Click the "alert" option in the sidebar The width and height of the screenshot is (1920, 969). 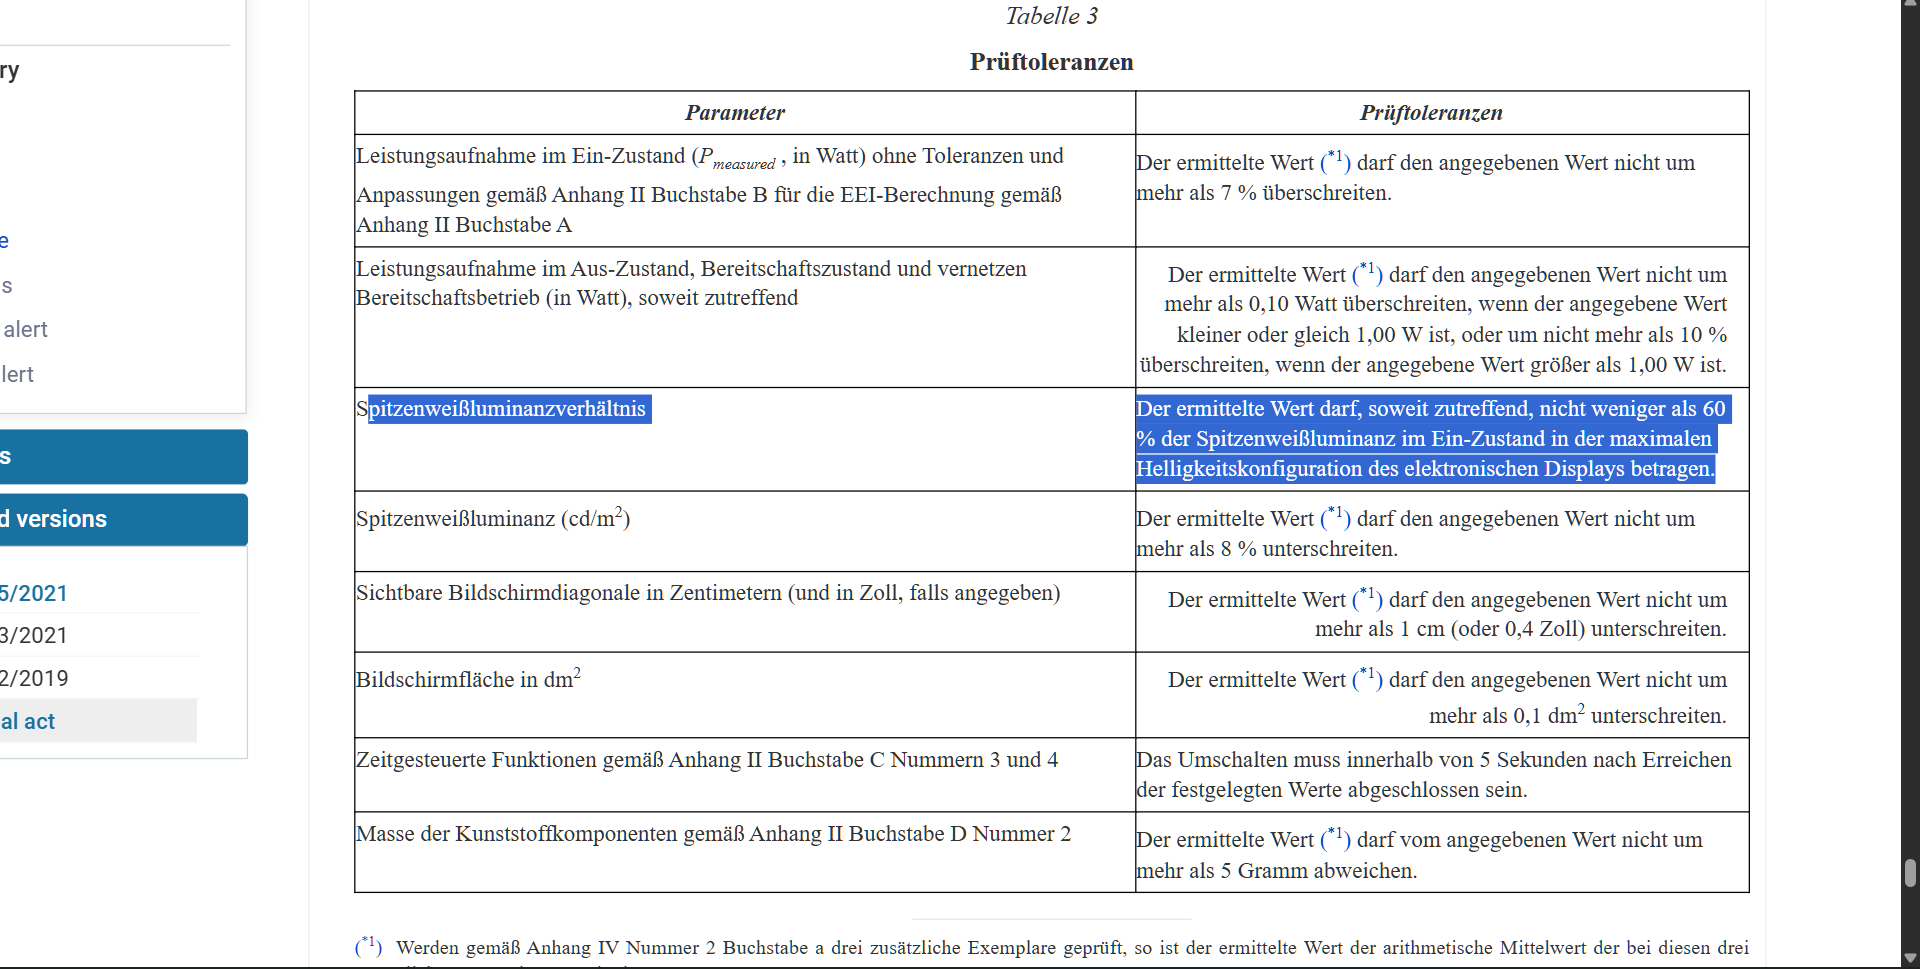(26, 329)
